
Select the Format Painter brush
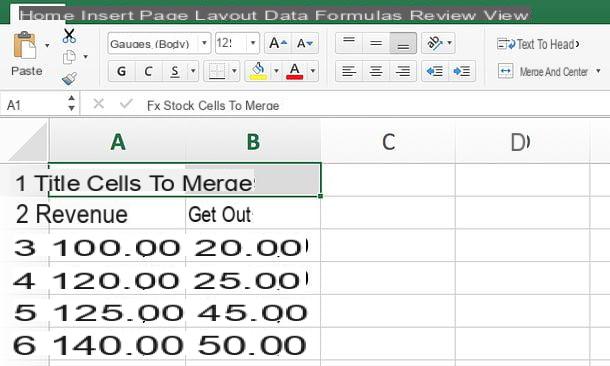(69, 79)
